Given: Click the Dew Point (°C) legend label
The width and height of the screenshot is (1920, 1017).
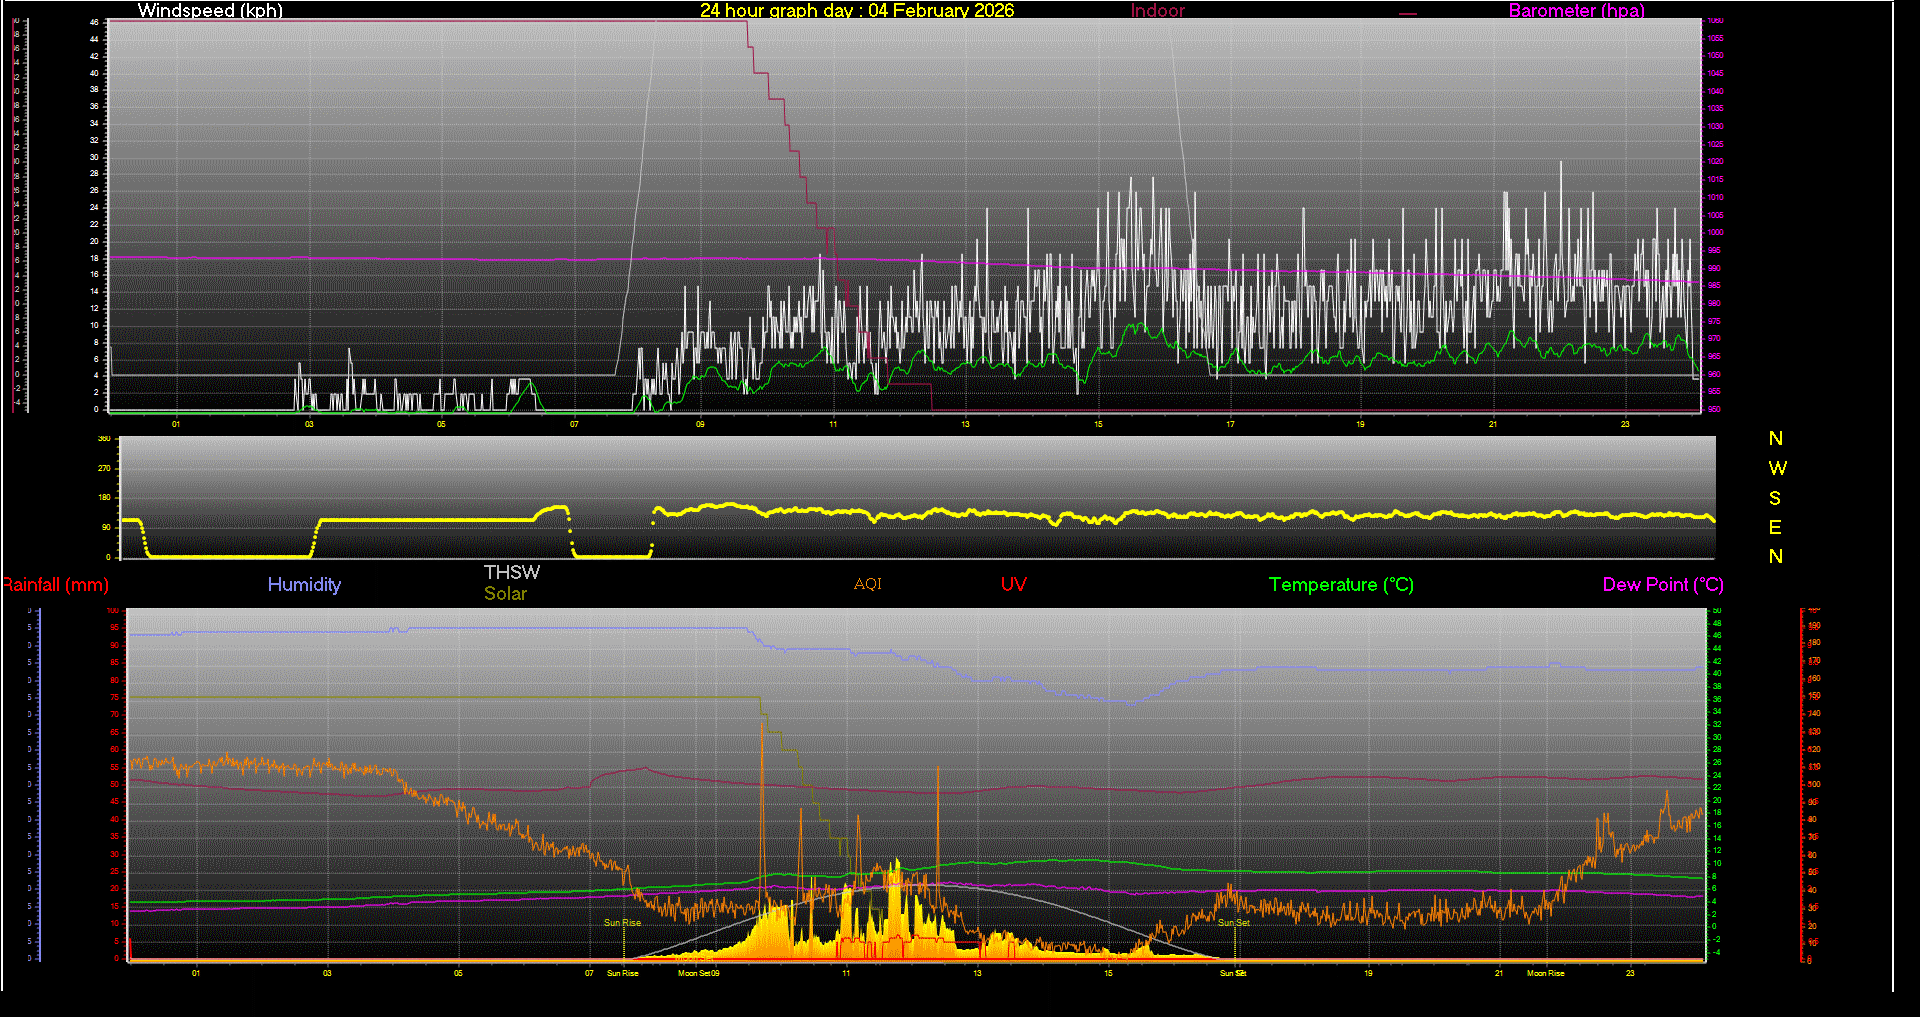Looking at the screenshot, I should click(x=1662, y=585).
